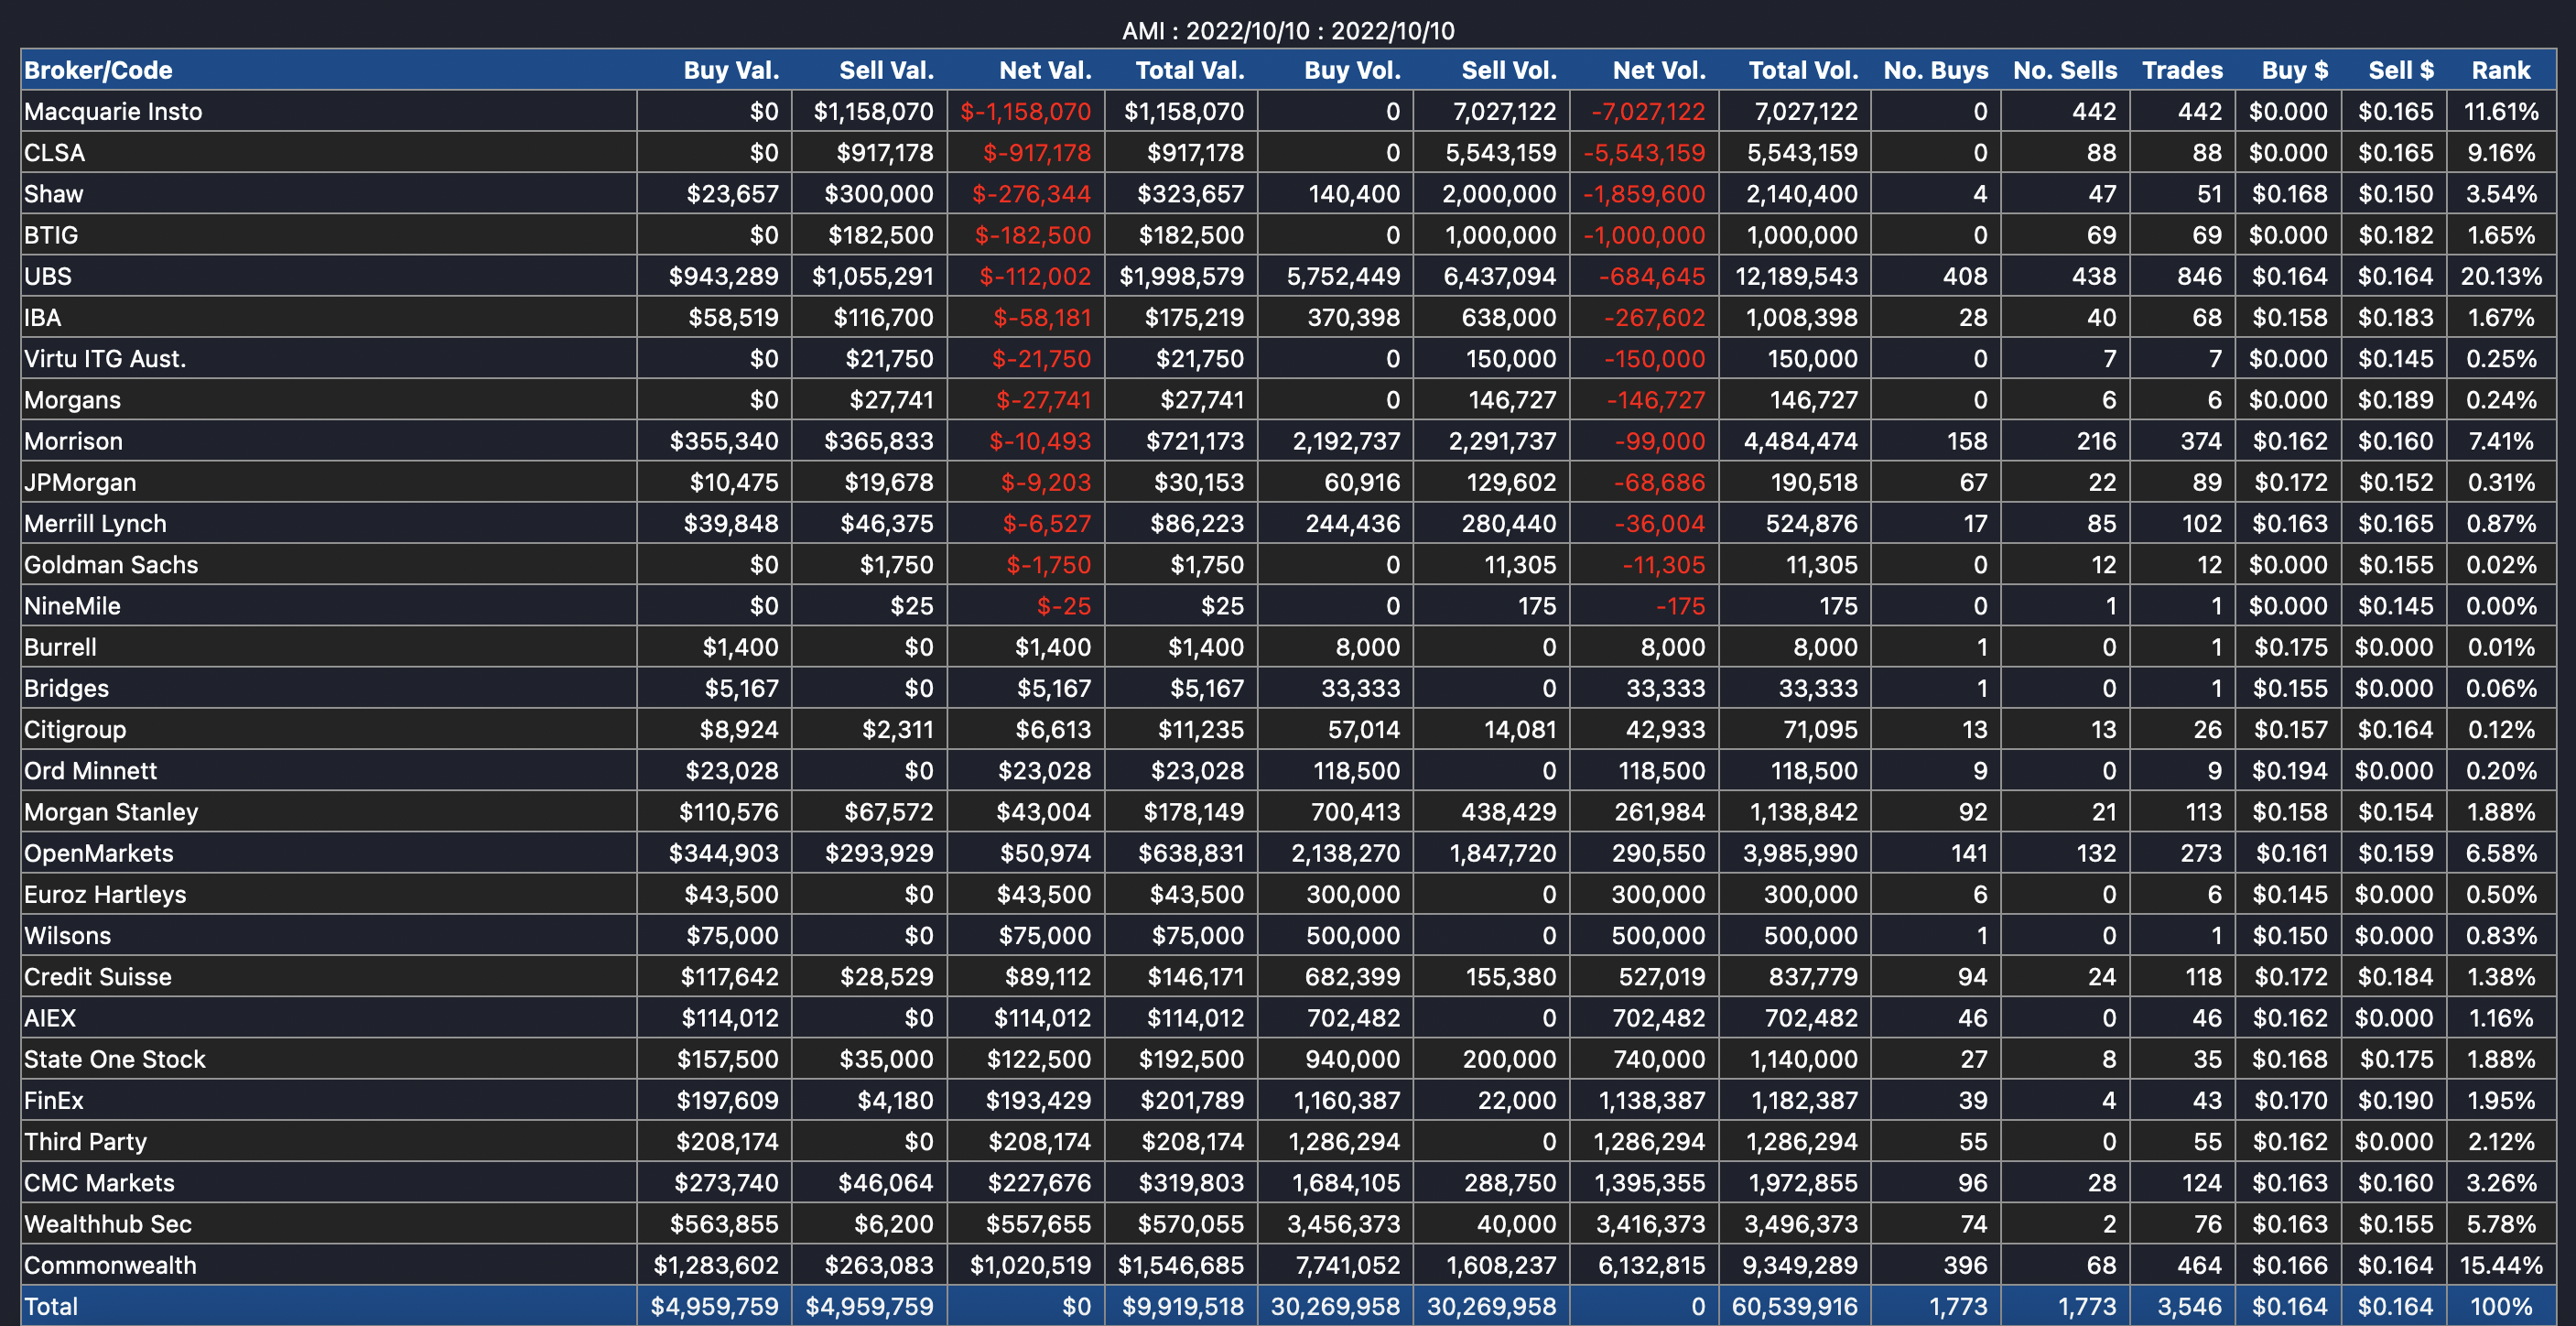Click CLSA net volume -5,543,159
Screen dimensions: 2576x1326
(x=1645, y=152)
